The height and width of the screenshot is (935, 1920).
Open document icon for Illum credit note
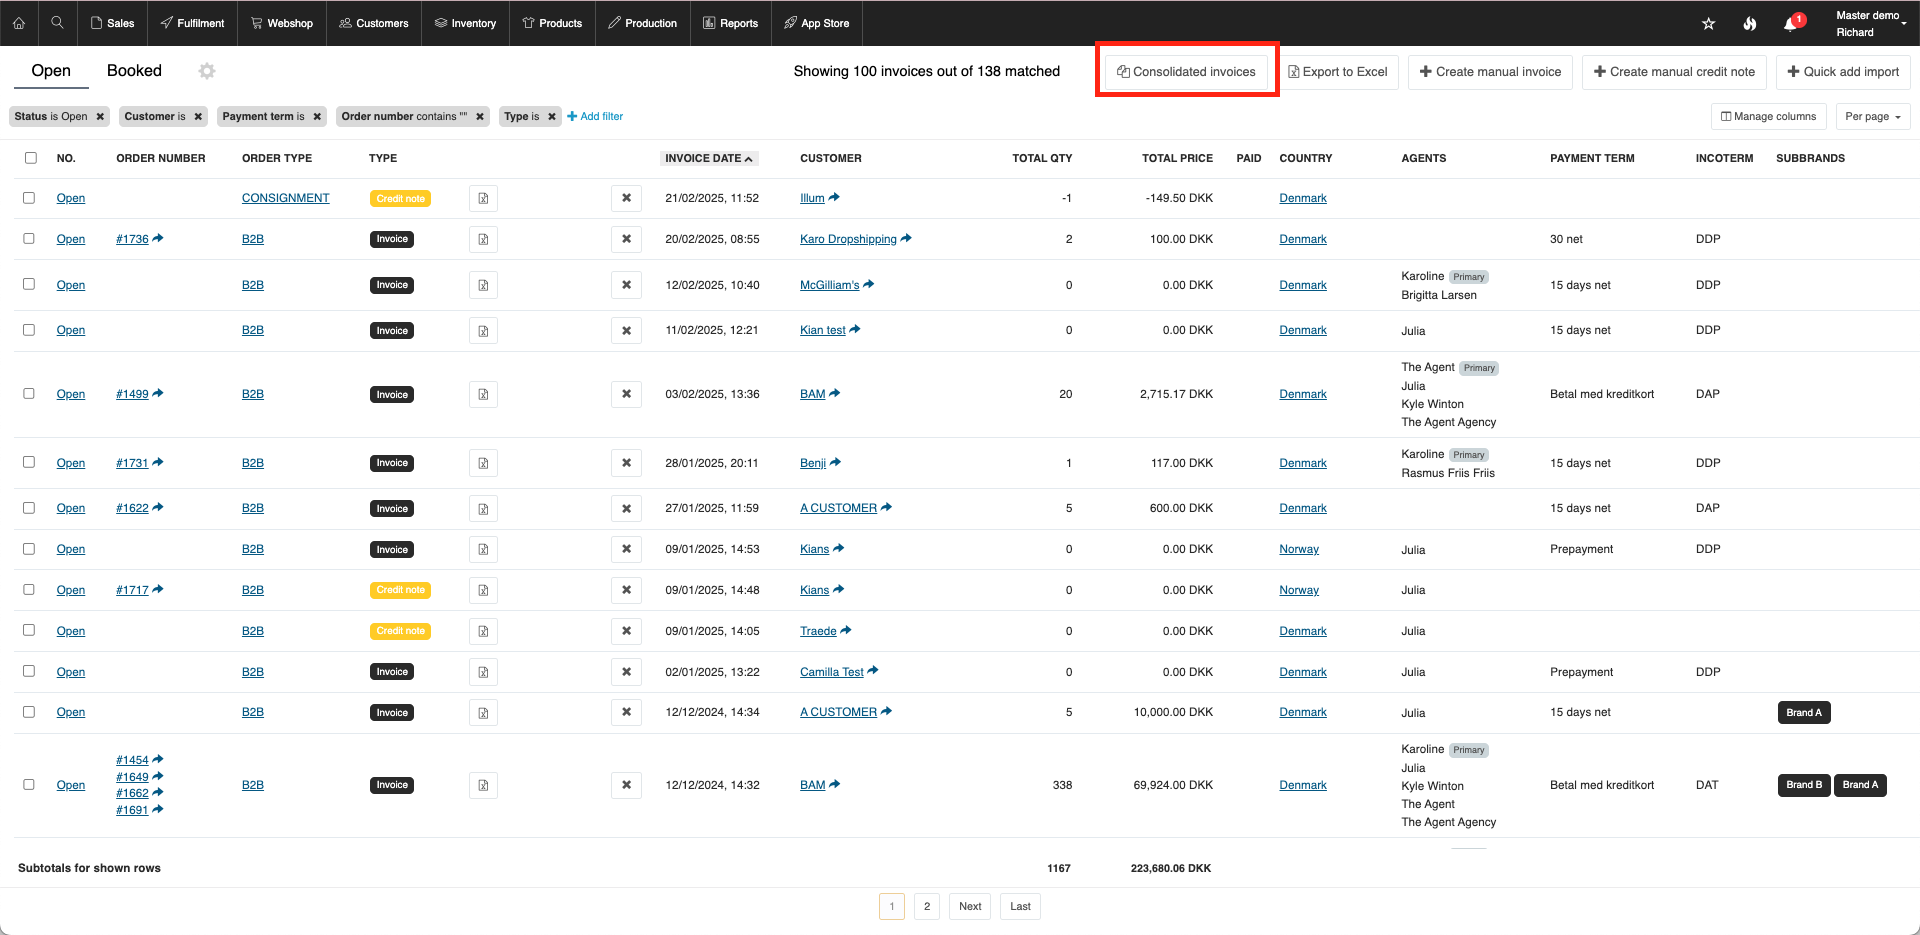[483, 198]
